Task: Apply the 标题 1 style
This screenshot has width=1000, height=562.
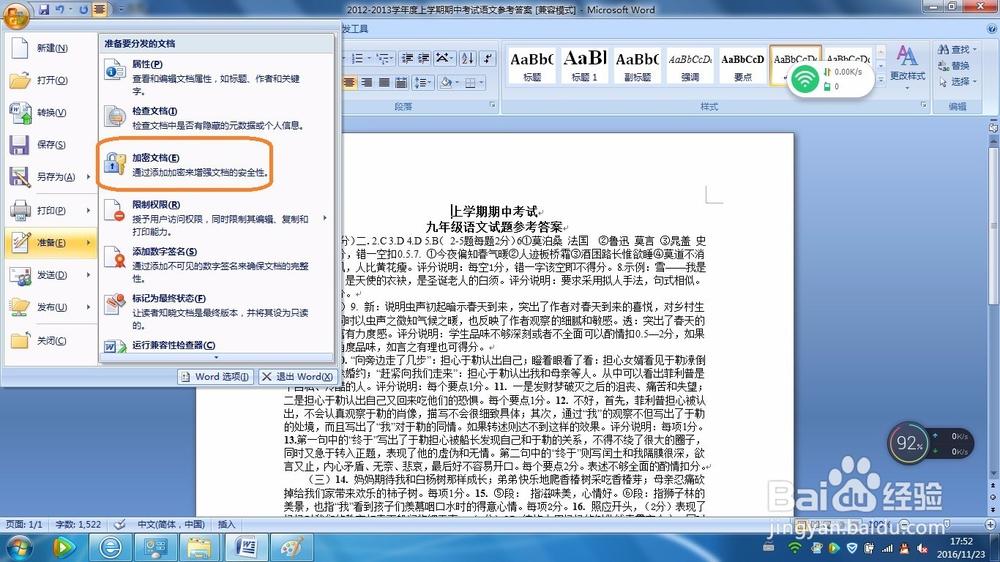Action: 585,65
